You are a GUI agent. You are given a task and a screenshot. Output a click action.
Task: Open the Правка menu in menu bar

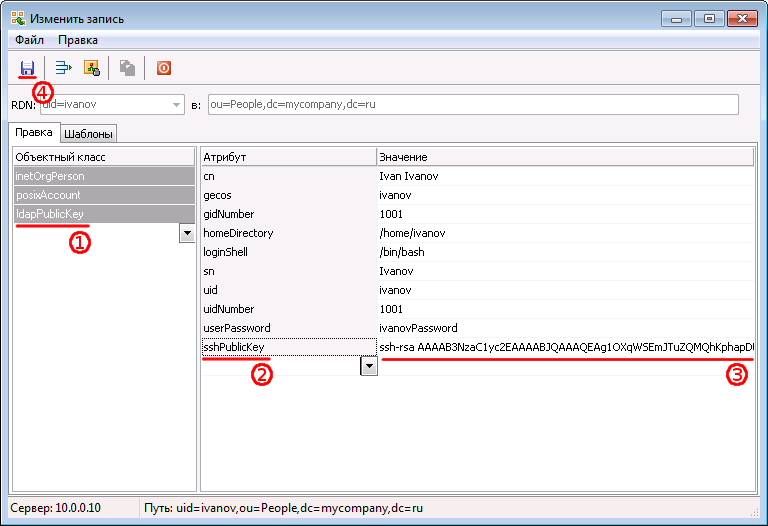pyautogui.click(x=78, y=40)
